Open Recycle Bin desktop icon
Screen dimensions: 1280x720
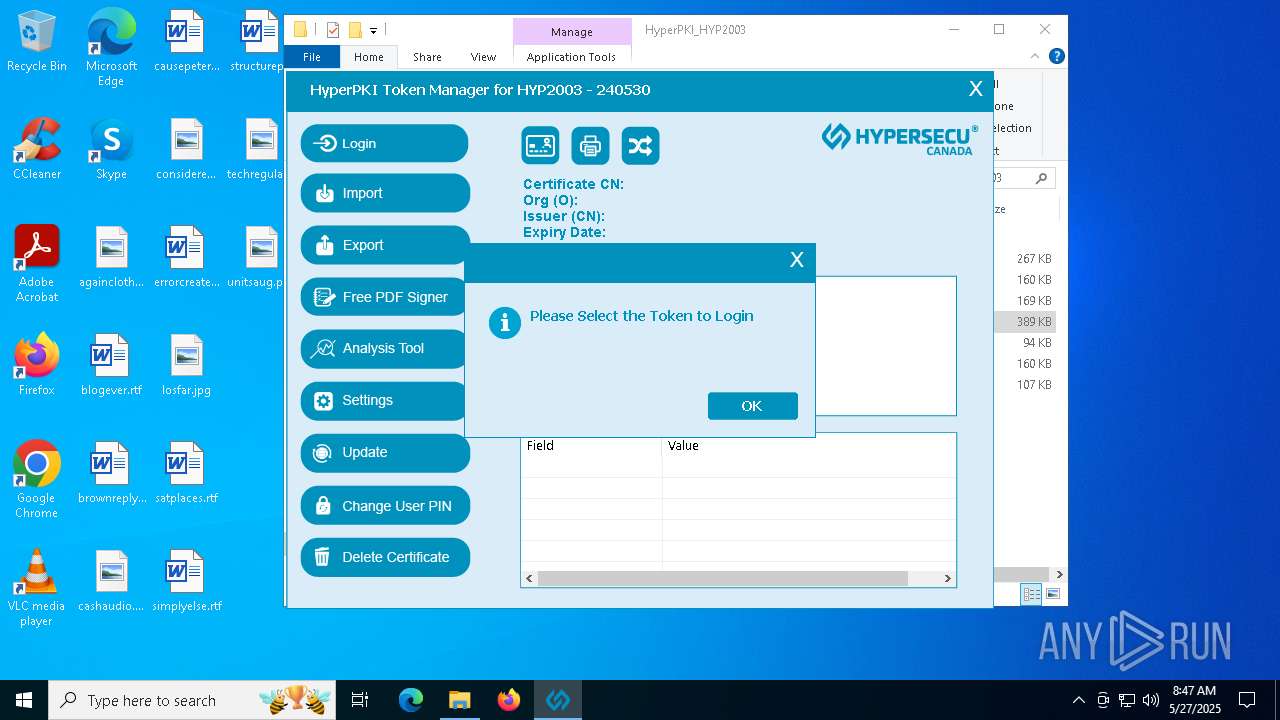[x=37, y=42]
